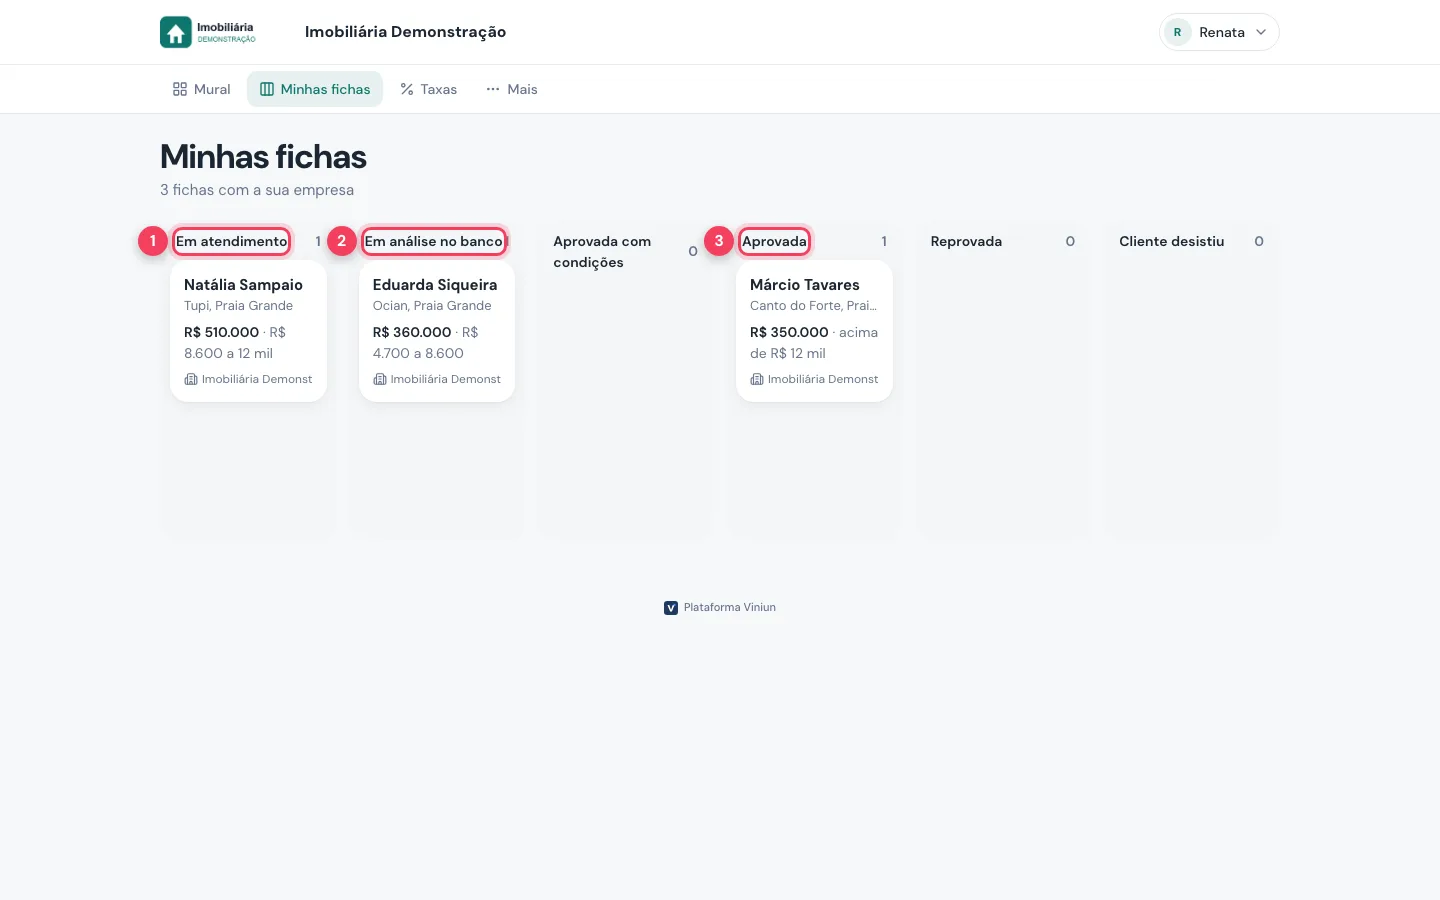The height and width of the screenshot is (900, 1440).
Task: Click building icon on Márcio Tavares card
Action: pos(757,379)
